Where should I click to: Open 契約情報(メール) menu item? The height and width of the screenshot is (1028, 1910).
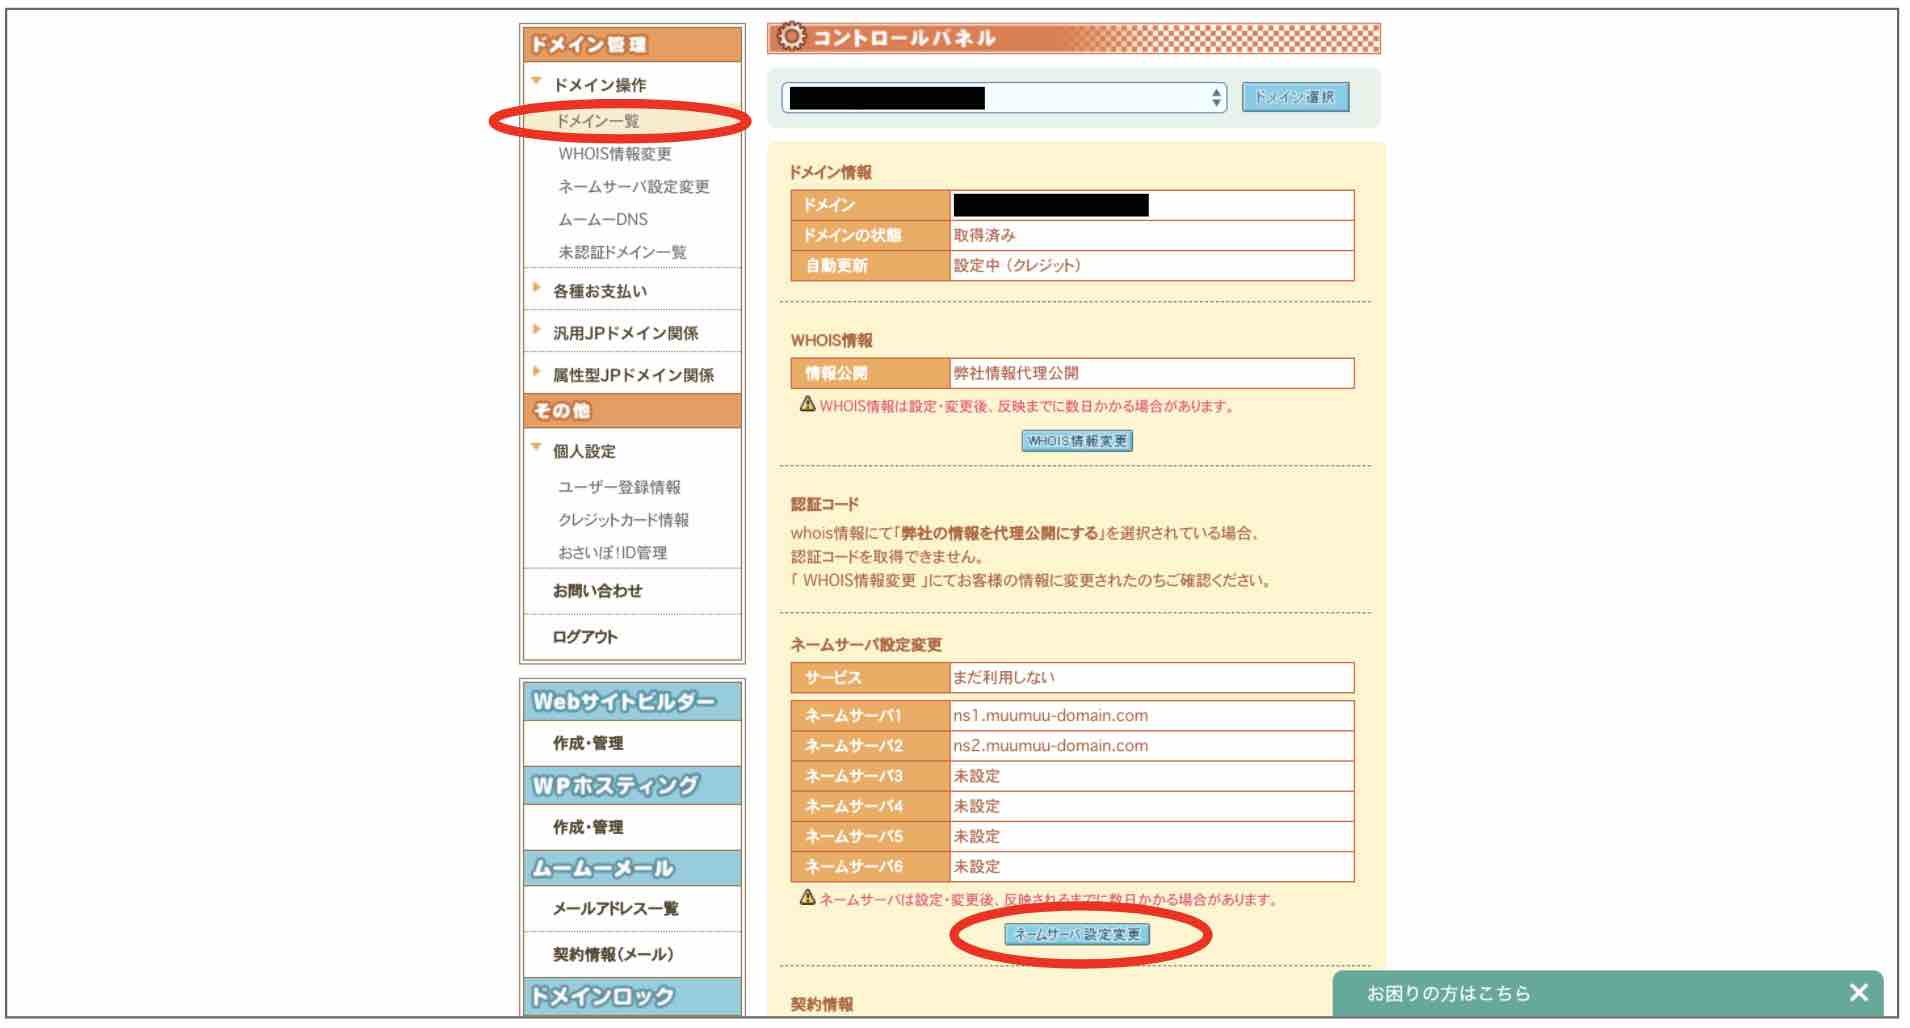tap(613, 954)
